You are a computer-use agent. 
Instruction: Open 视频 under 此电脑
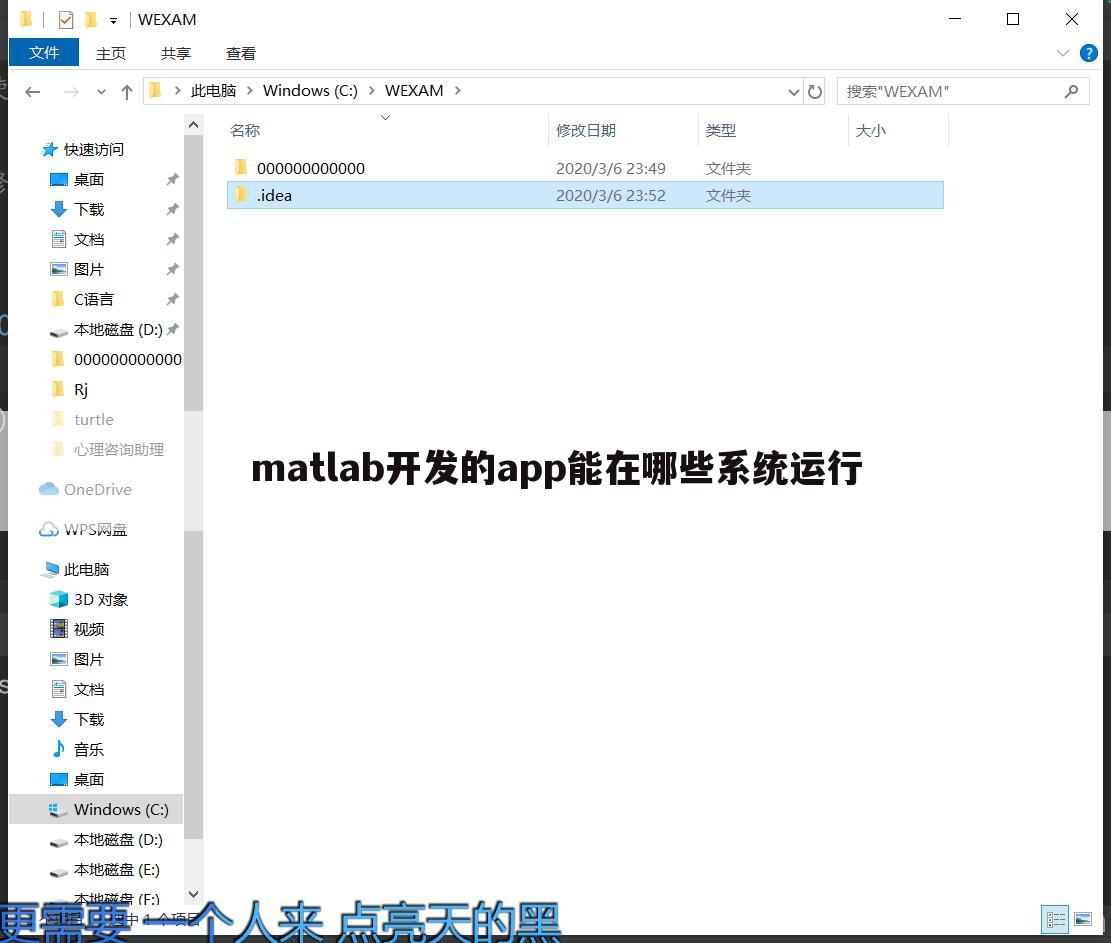pos(89,630)
